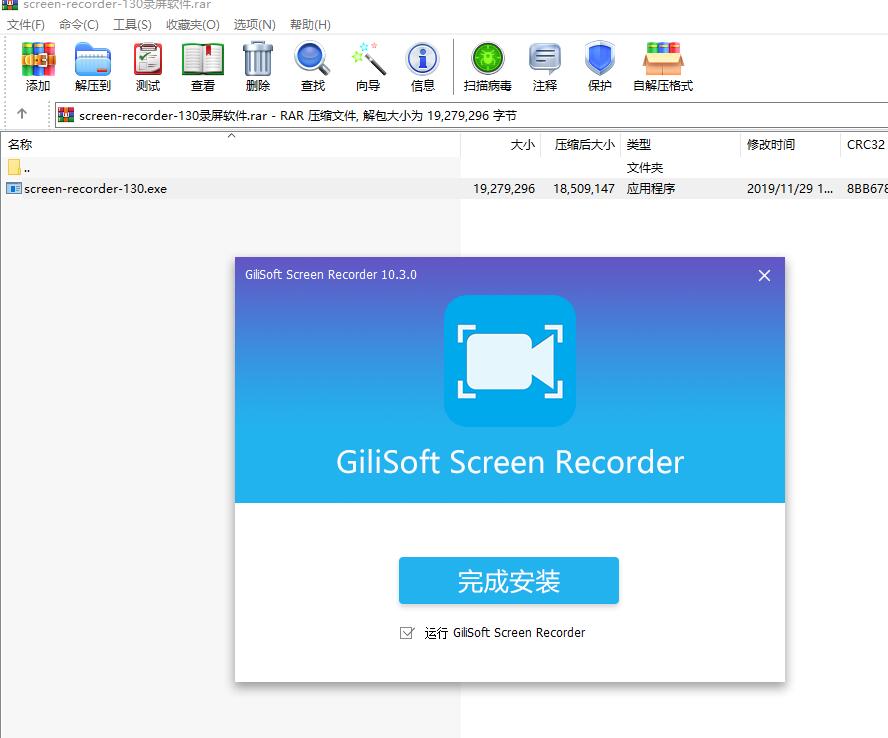The width and height of the screenshot is (888, 738).
Task: Sort by 压缩后大小 column header
Action: [x=581, y=145]
